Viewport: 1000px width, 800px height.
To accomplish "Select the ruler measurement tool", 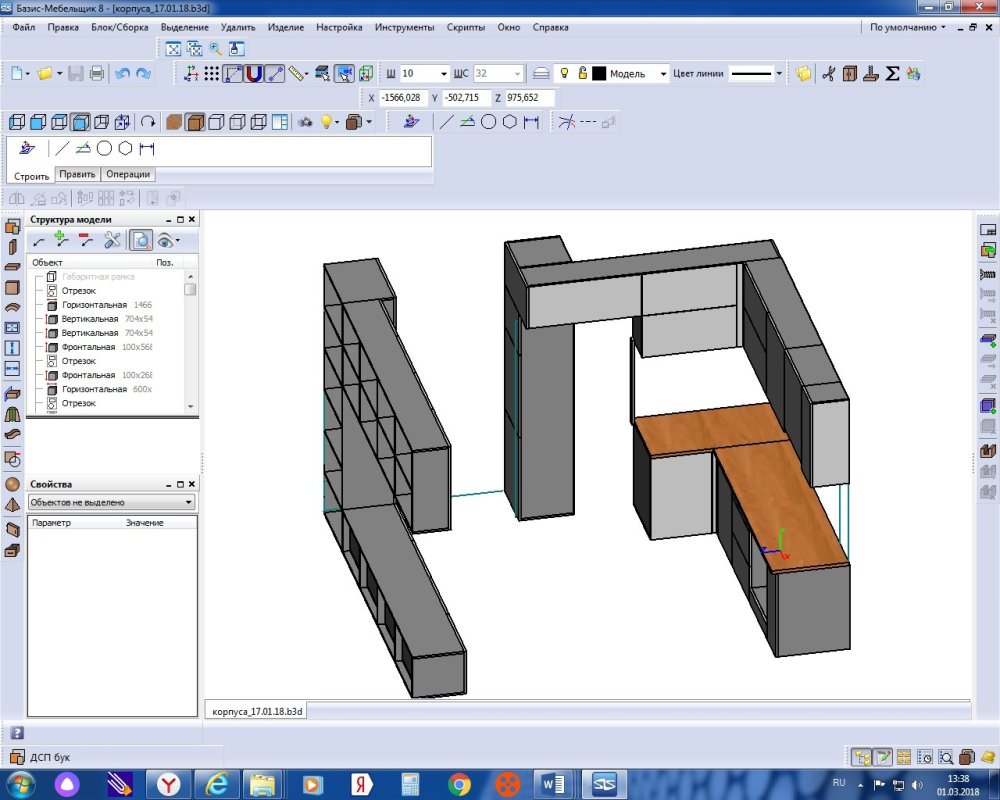I will [296, 74].
